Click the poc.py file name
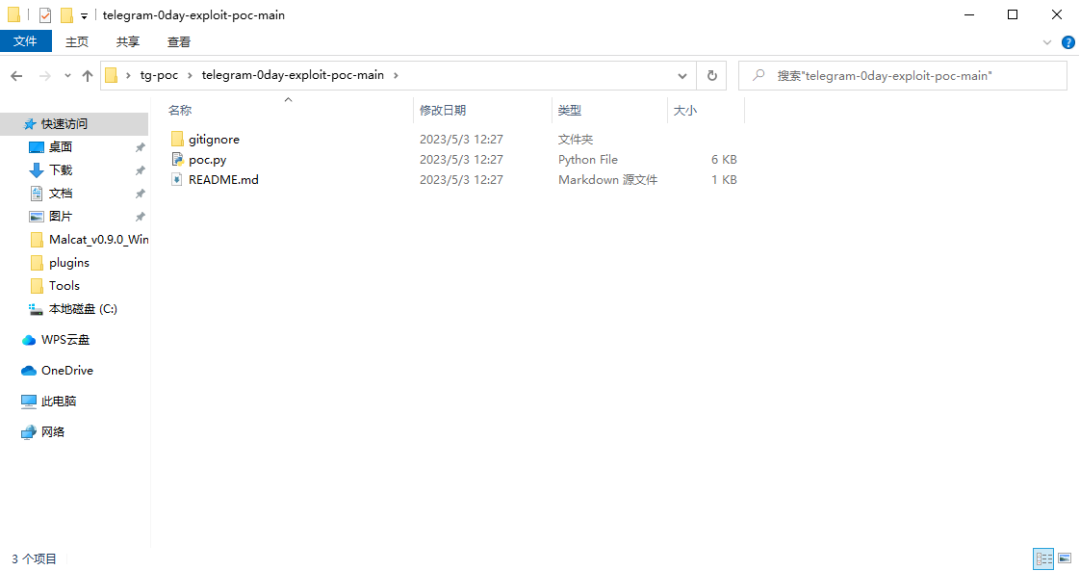This screenshot has width=1080, height=571. [x=207, y=160]
